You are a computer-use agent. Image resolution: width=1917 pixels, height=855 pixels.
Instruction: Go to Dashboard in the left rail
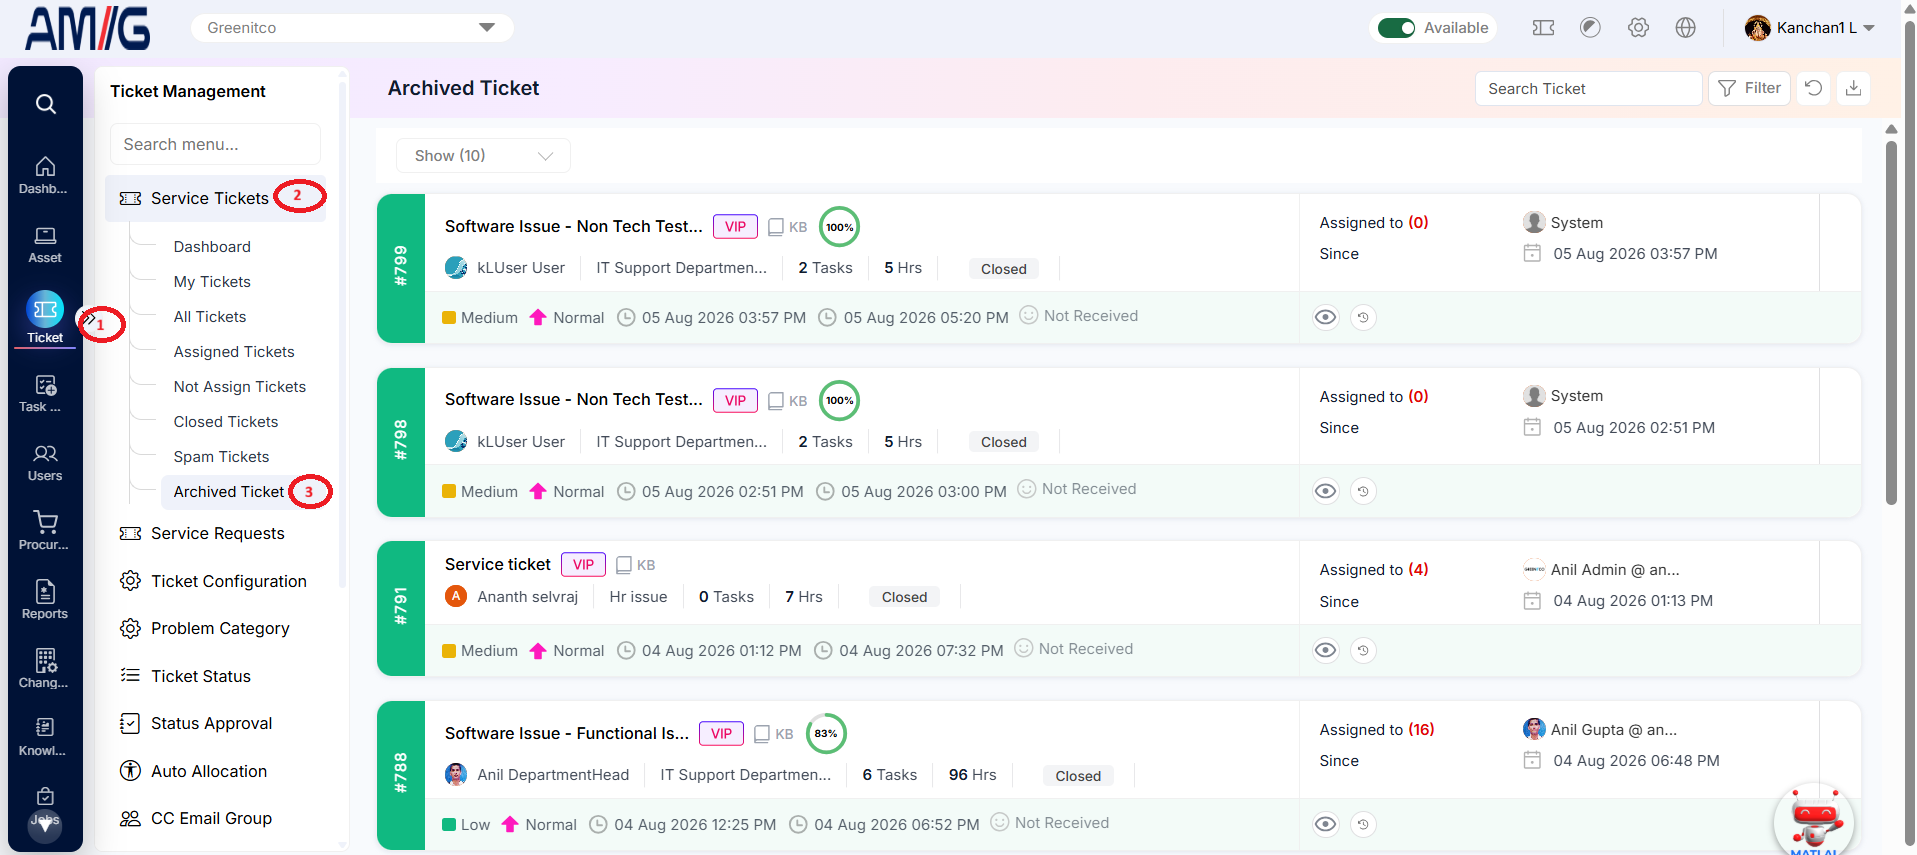tap(45, 175)
